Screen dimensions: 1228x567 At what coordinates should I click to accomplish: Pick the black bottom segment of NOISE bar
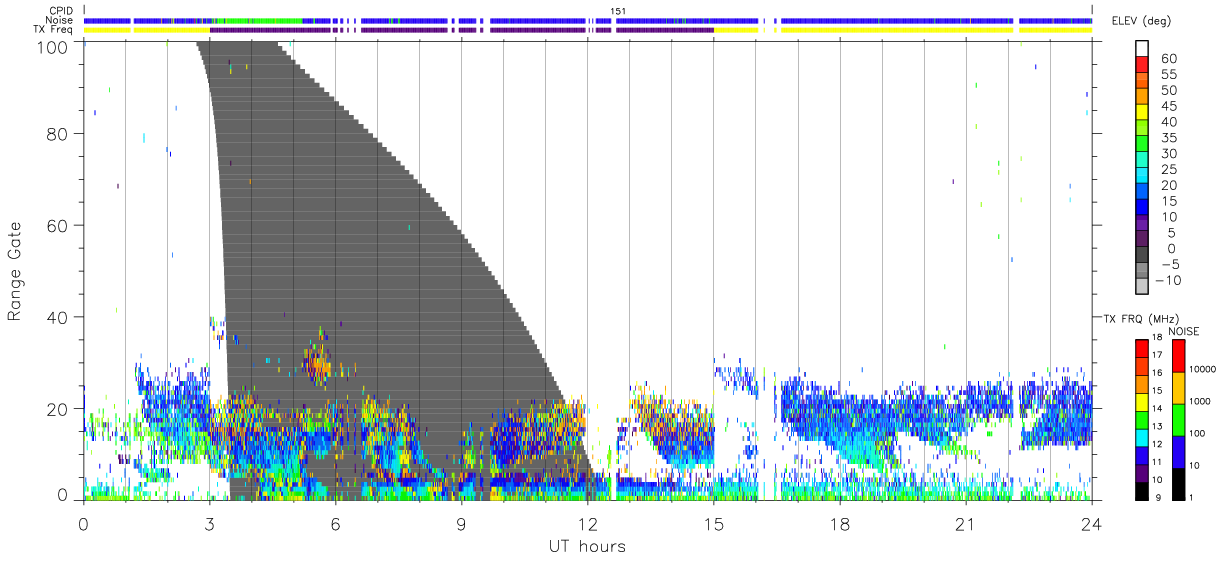[x=1179, y=484]
